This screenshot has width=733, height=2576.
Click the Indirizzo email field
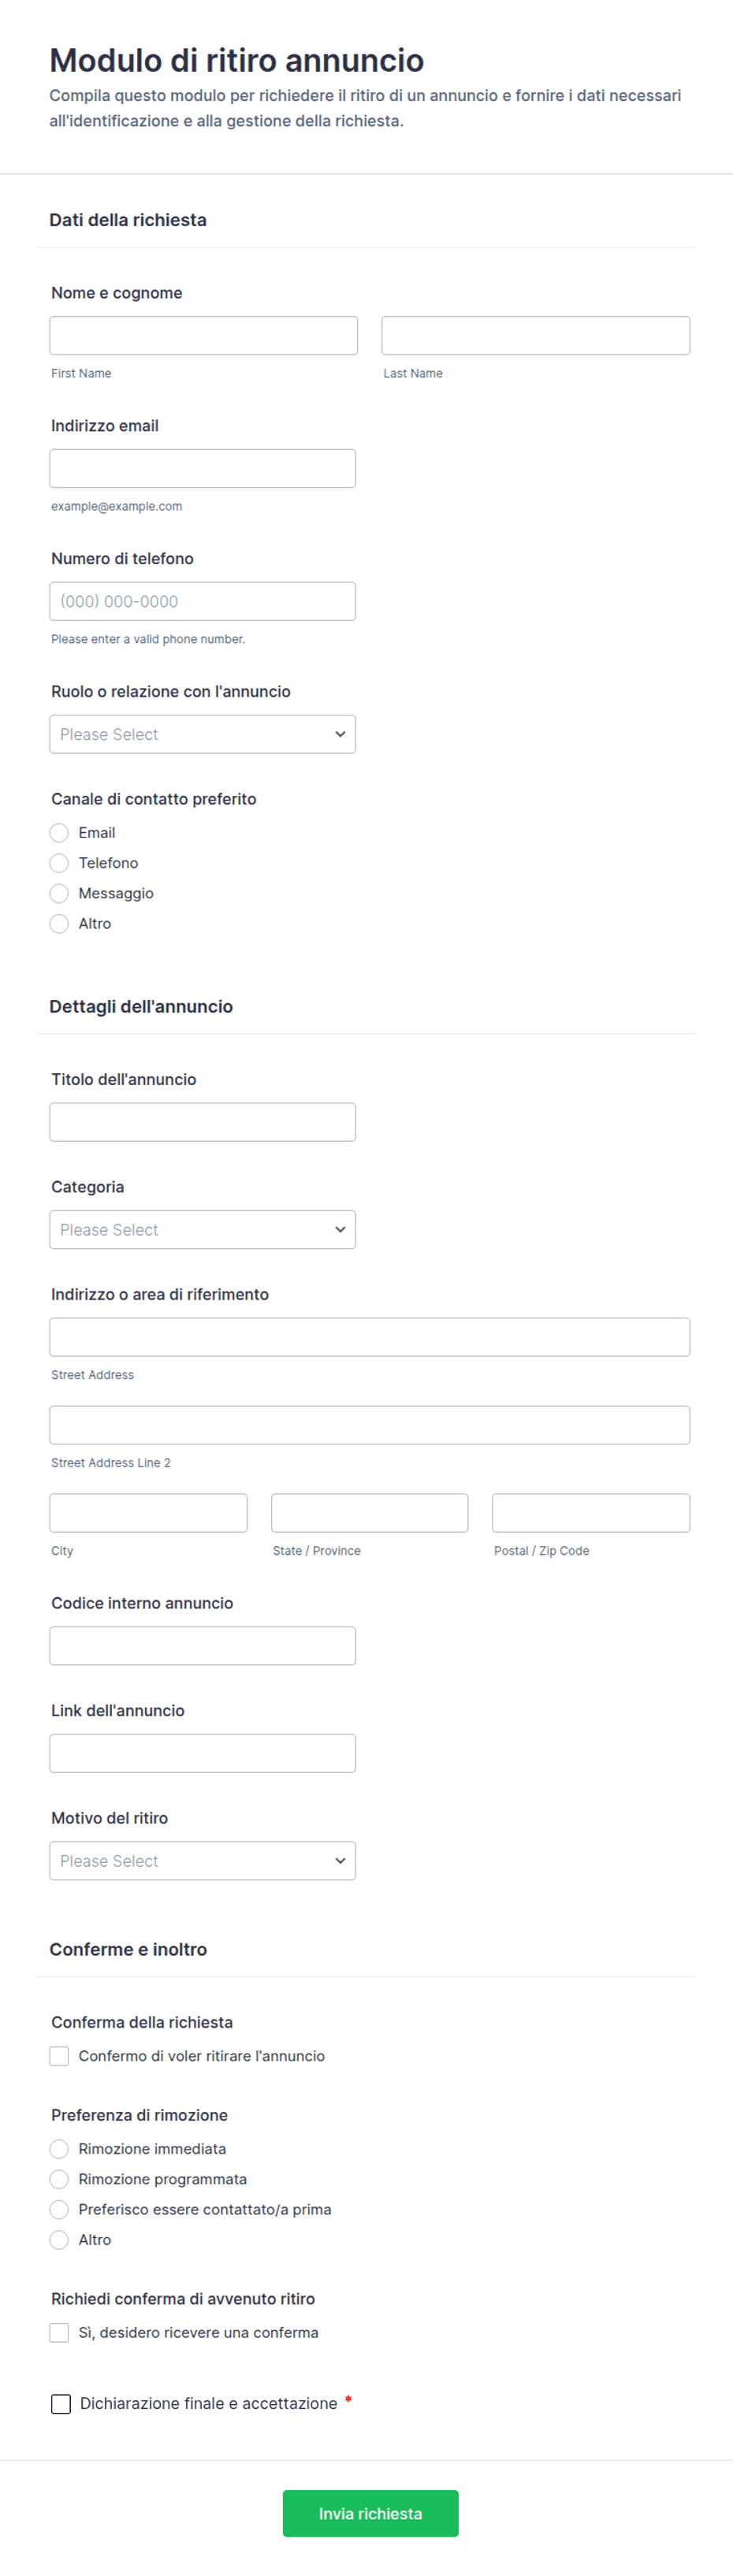pyautogui.click(x=202, y=469)
